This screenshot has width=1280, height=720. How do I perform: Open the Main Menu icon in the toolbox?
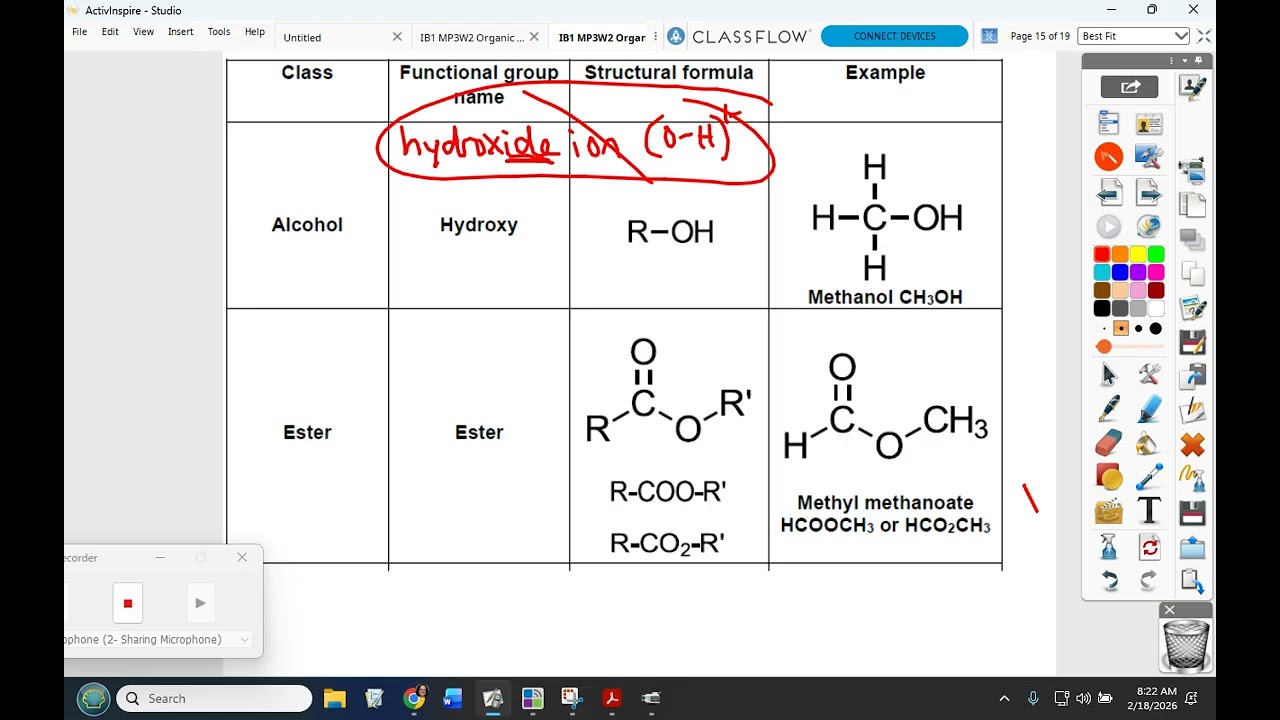point(1109,123)
